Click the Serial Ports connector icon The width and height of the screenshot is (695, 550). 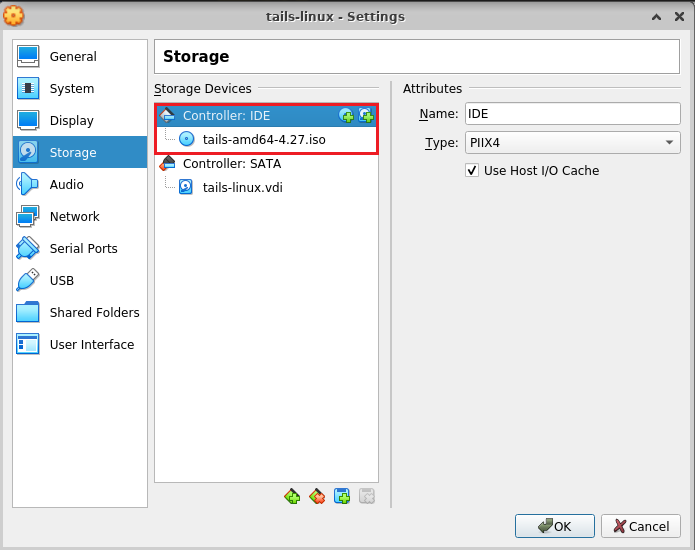click(x=28, y=248)
